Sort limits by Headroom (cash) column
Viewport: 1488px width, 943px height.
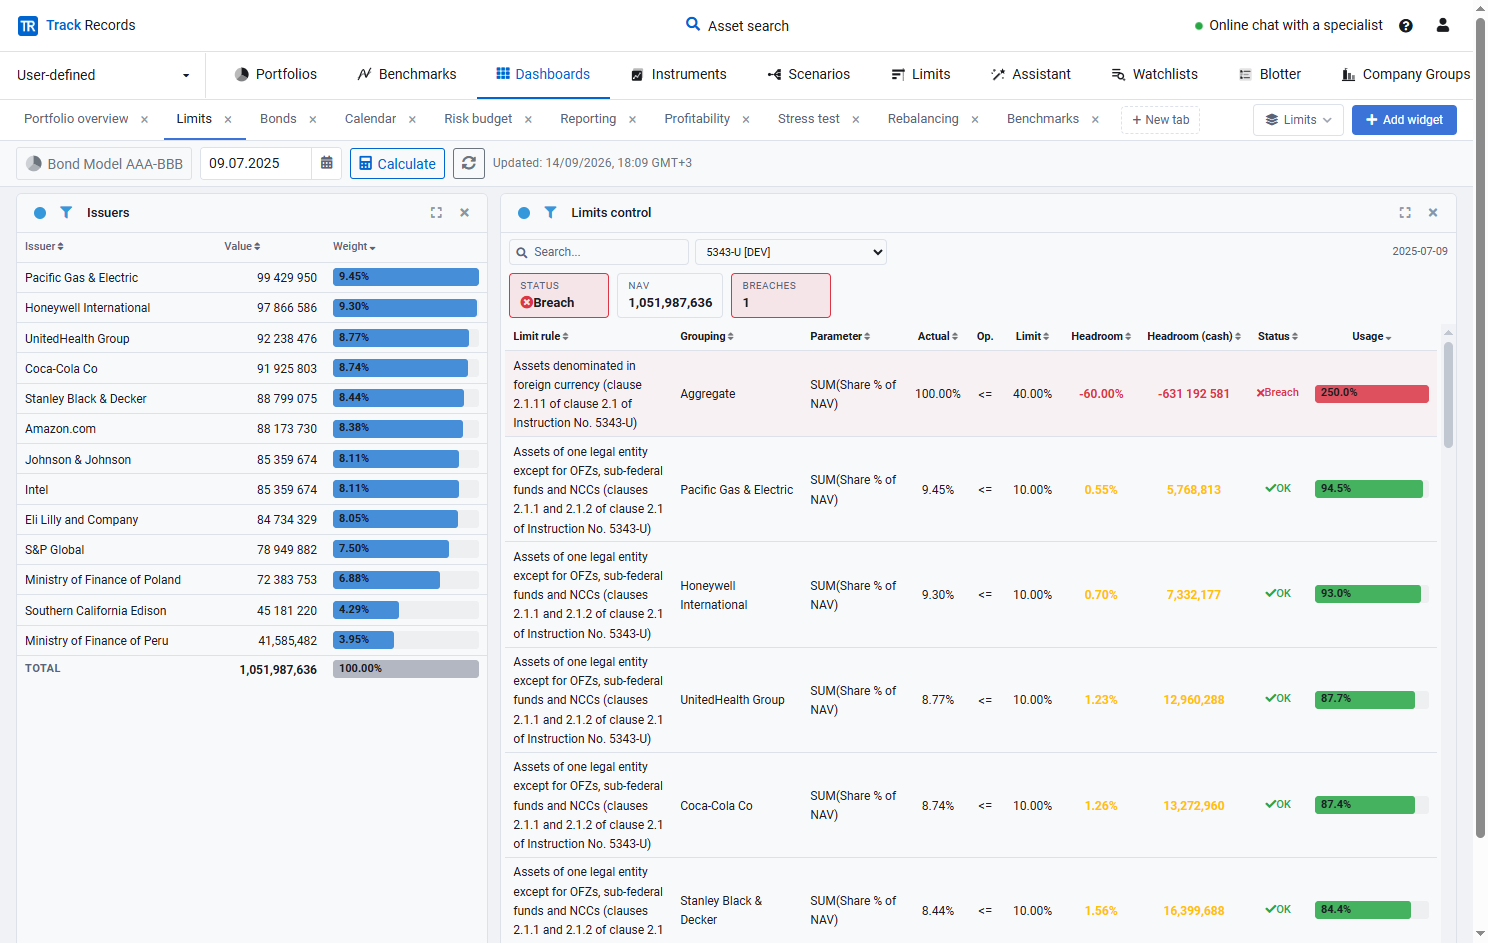click(x=1194, y=336)
